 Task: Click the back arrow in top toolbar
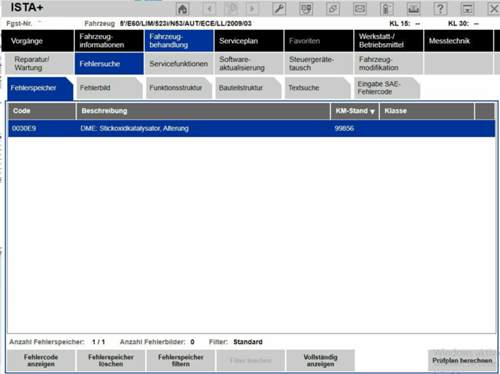(x=210, y=8)
